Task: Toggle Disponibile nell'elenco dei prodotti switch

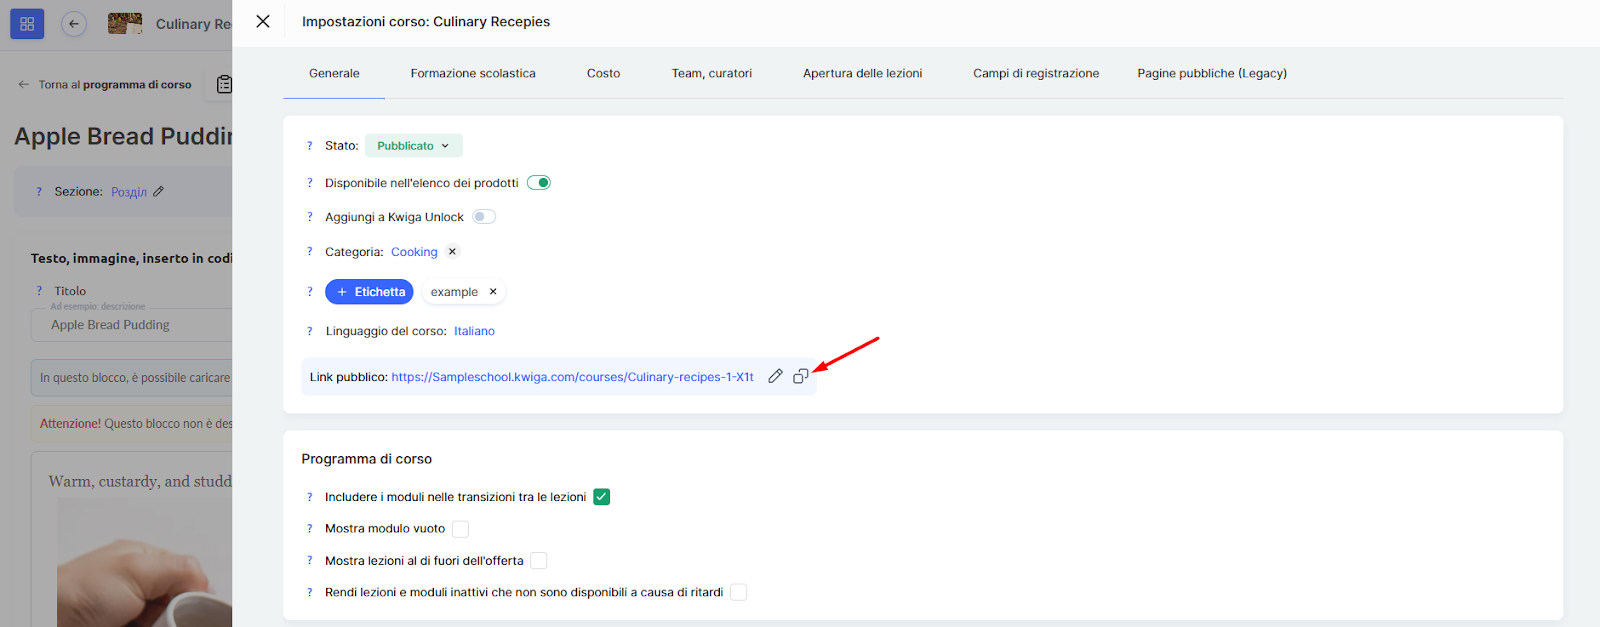Action: (x=539, y=183)
